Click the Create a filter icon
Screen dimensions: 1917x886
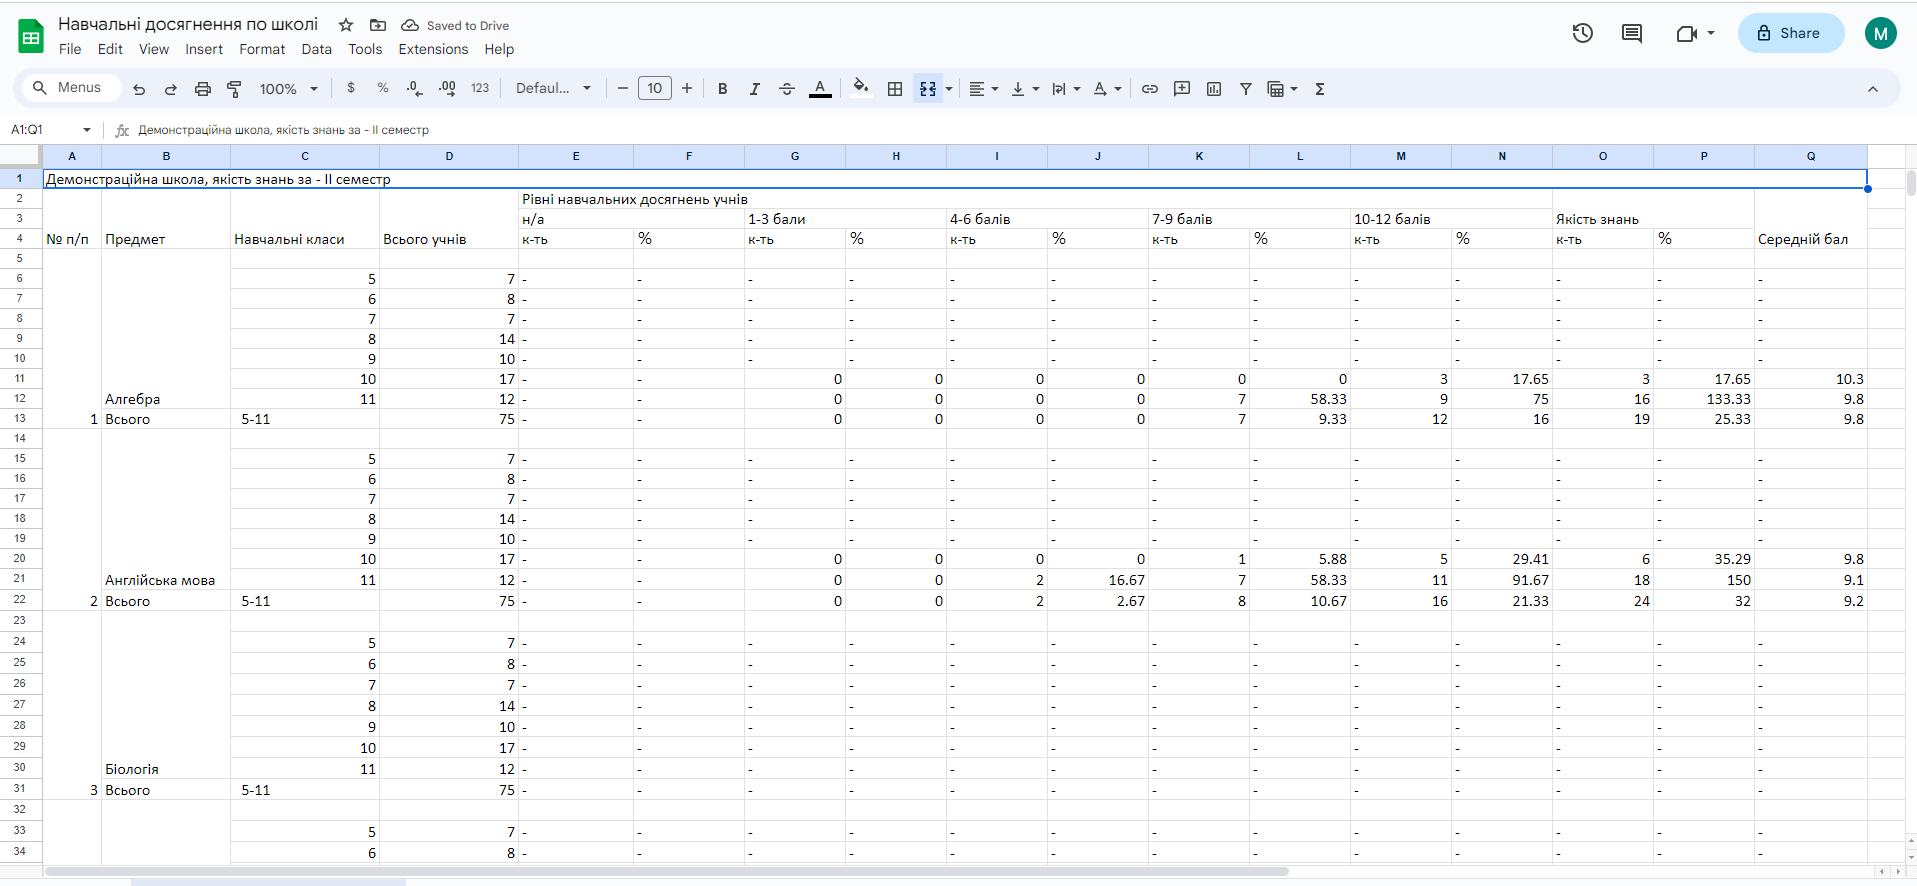(x=1246, y=89)
